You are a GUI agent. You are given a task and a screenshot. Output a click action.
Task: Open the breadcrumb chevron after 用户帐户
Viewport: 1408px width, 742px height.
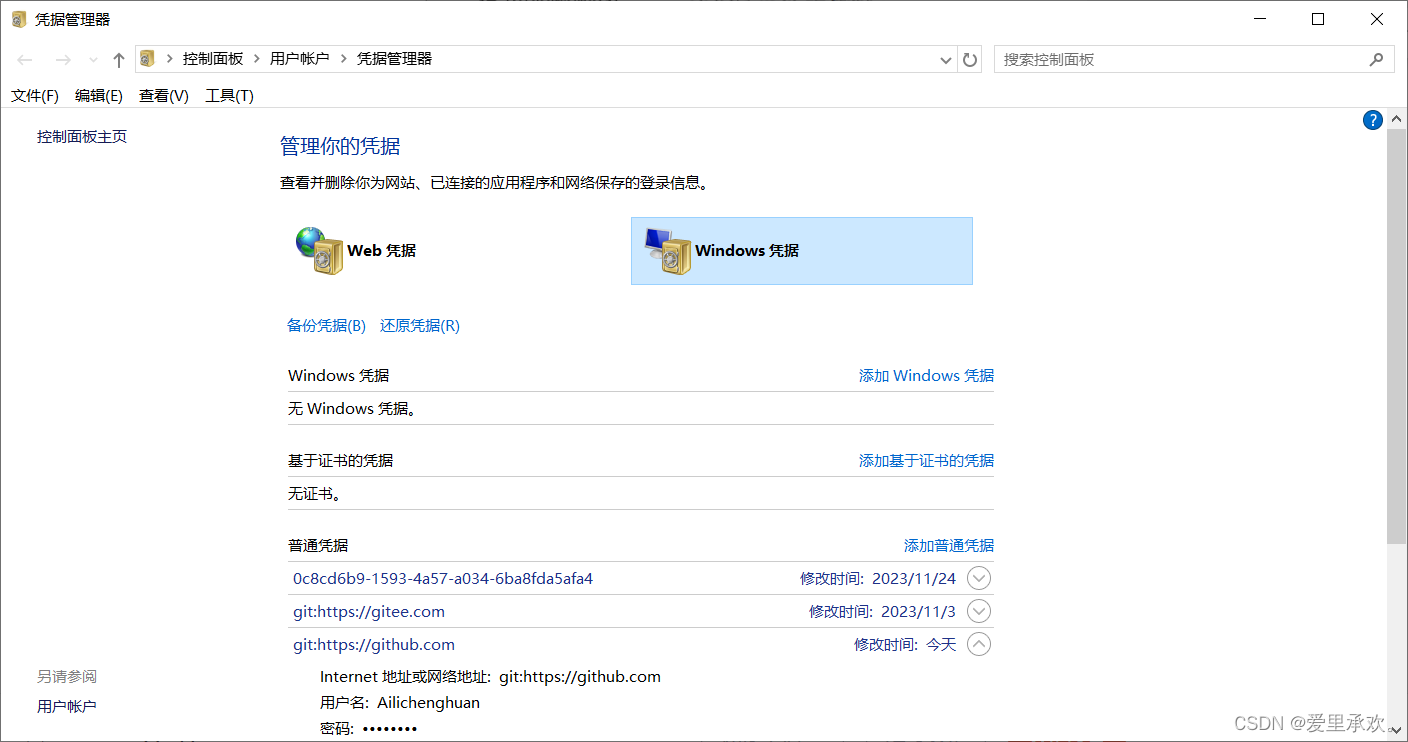(x=344, y=59)
